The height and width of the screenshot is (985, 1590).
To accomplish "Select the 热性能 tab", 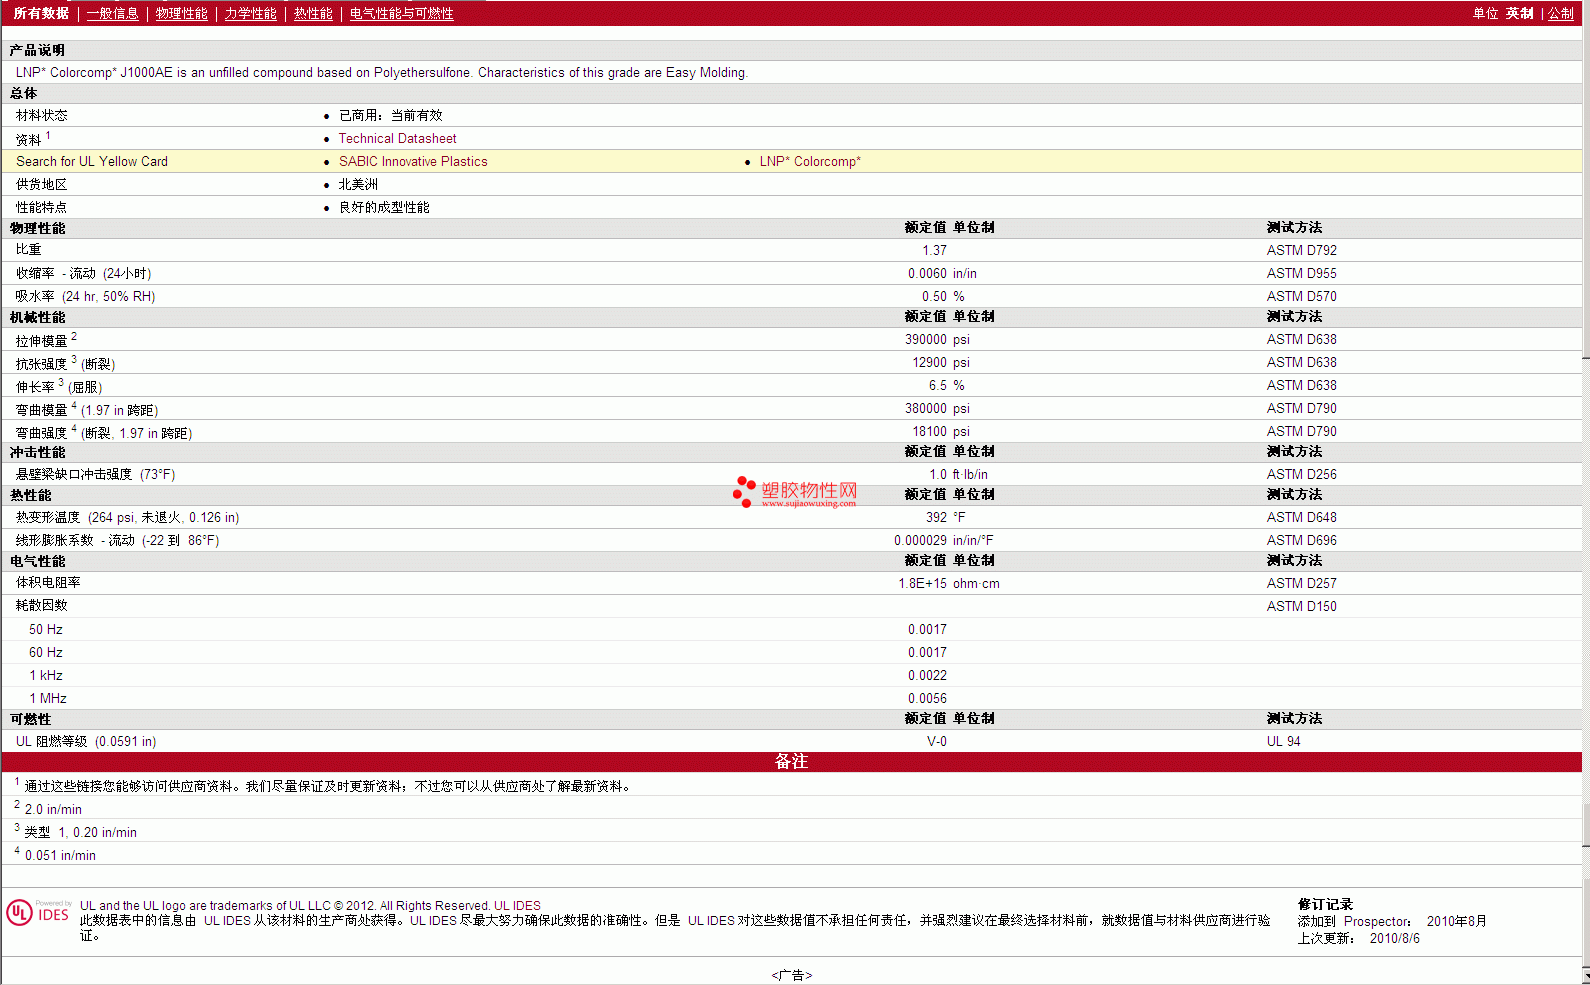I will pyautogui.click(x=313, y=13).
